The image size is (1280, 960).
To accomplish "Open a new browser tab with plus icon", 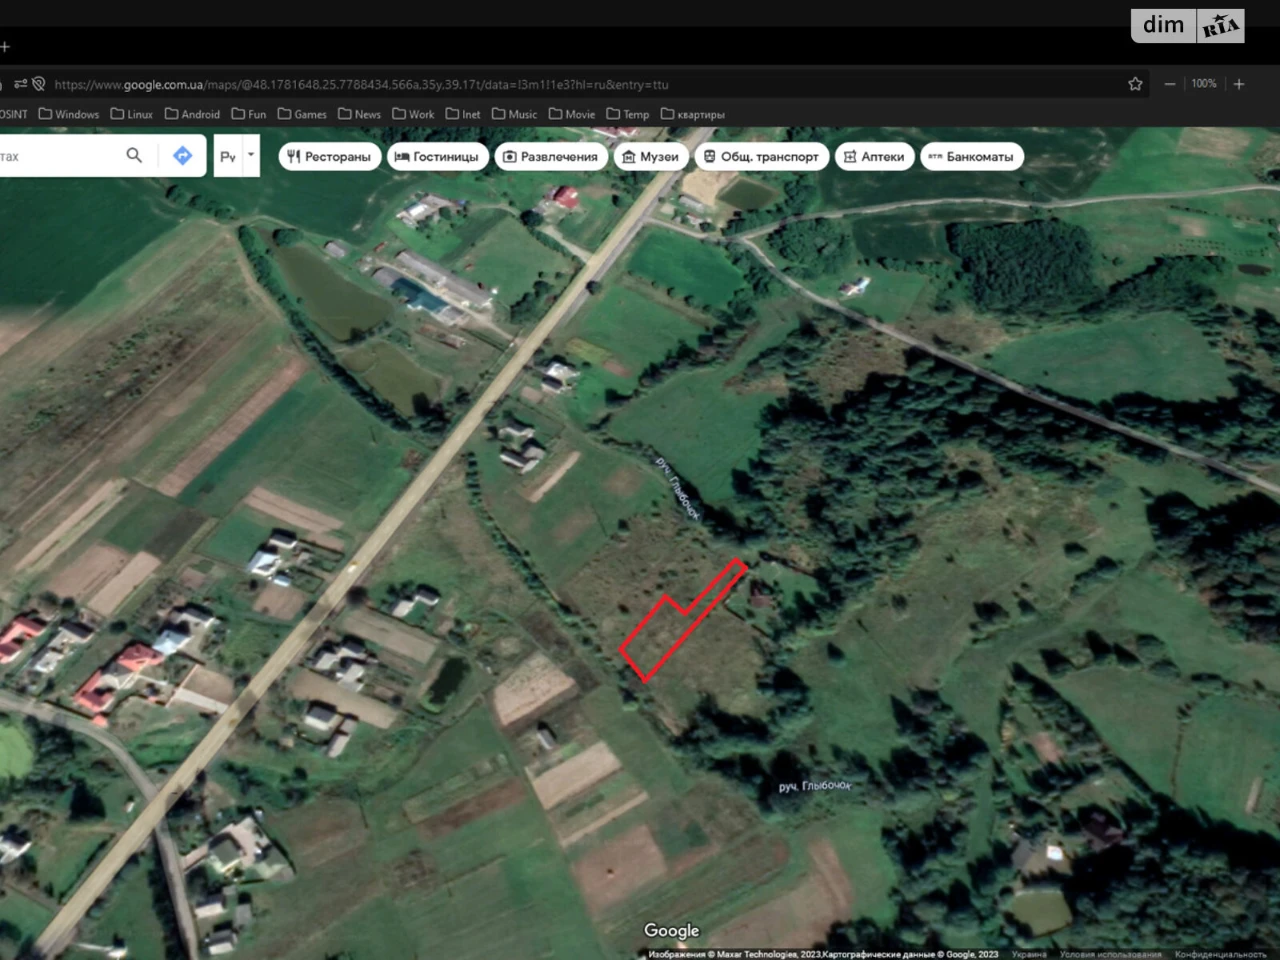I will tap(4, 46).
